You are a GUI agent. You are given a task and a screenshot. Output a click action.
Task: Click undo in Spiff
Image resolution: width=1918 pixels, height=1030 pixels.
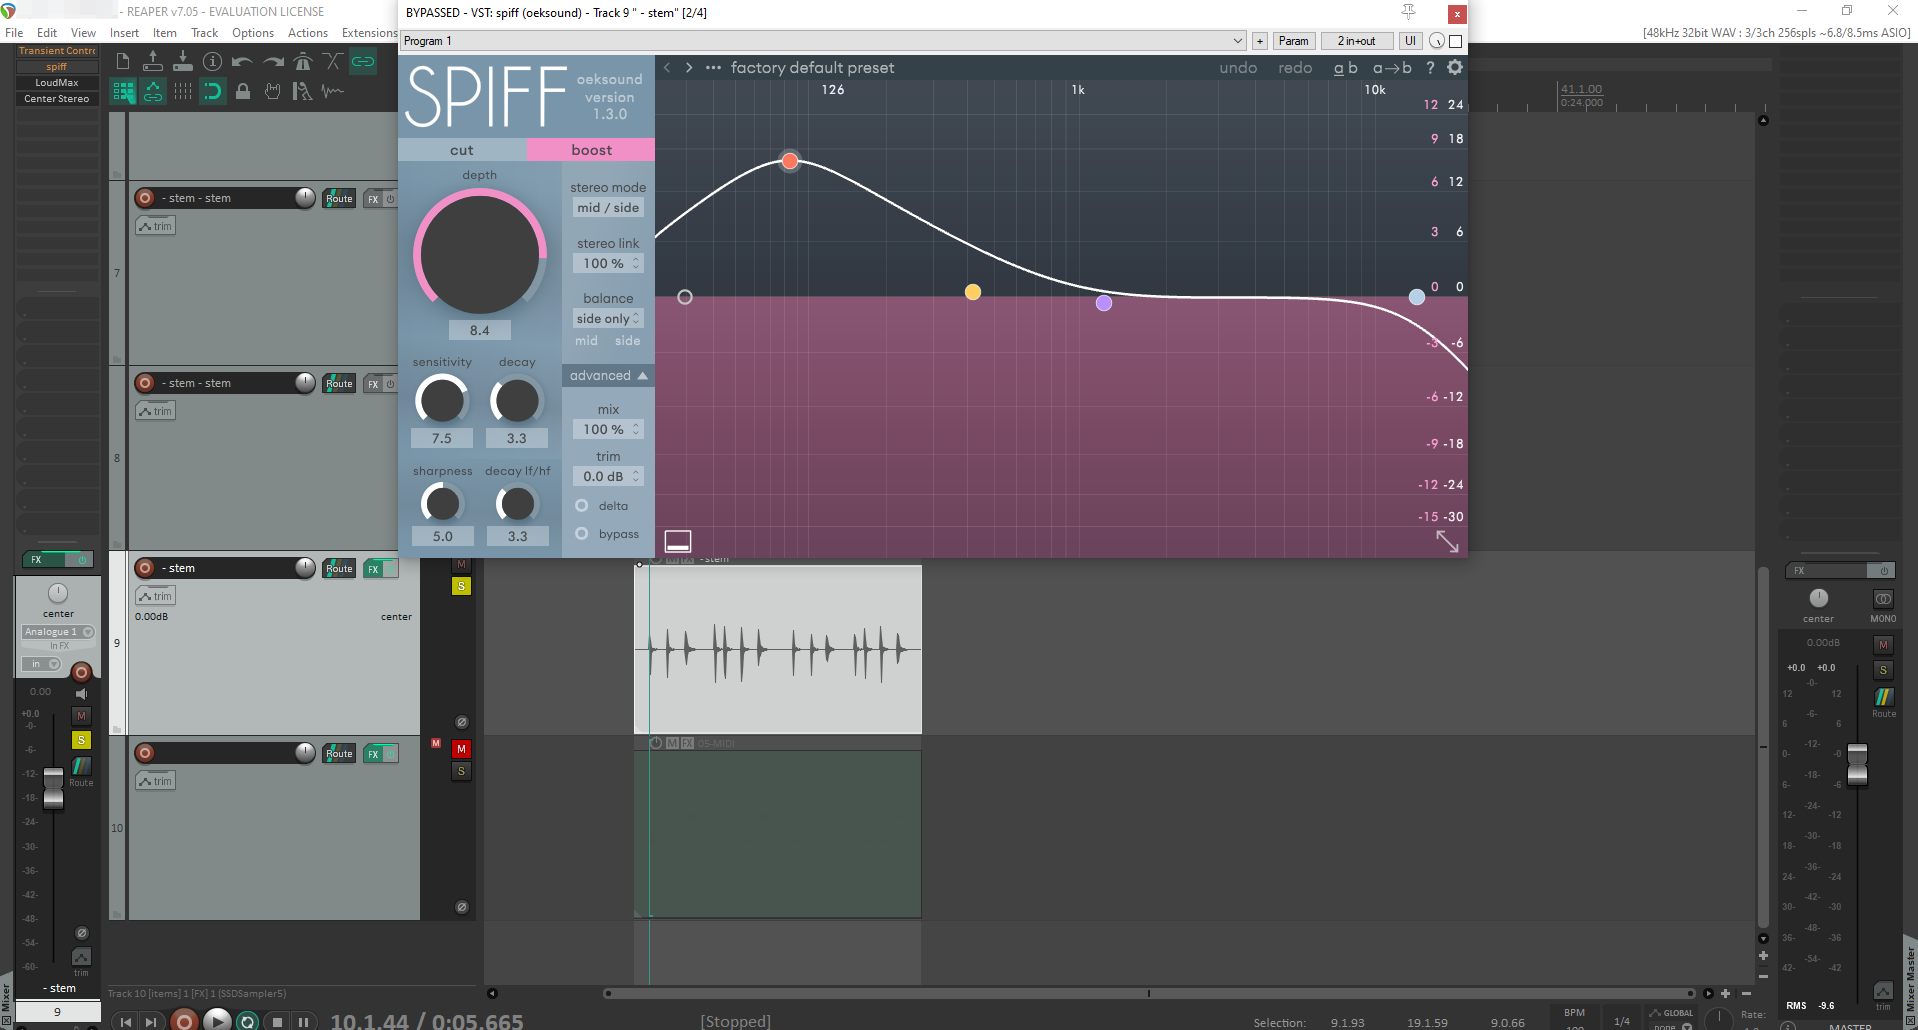(1238, 68)
